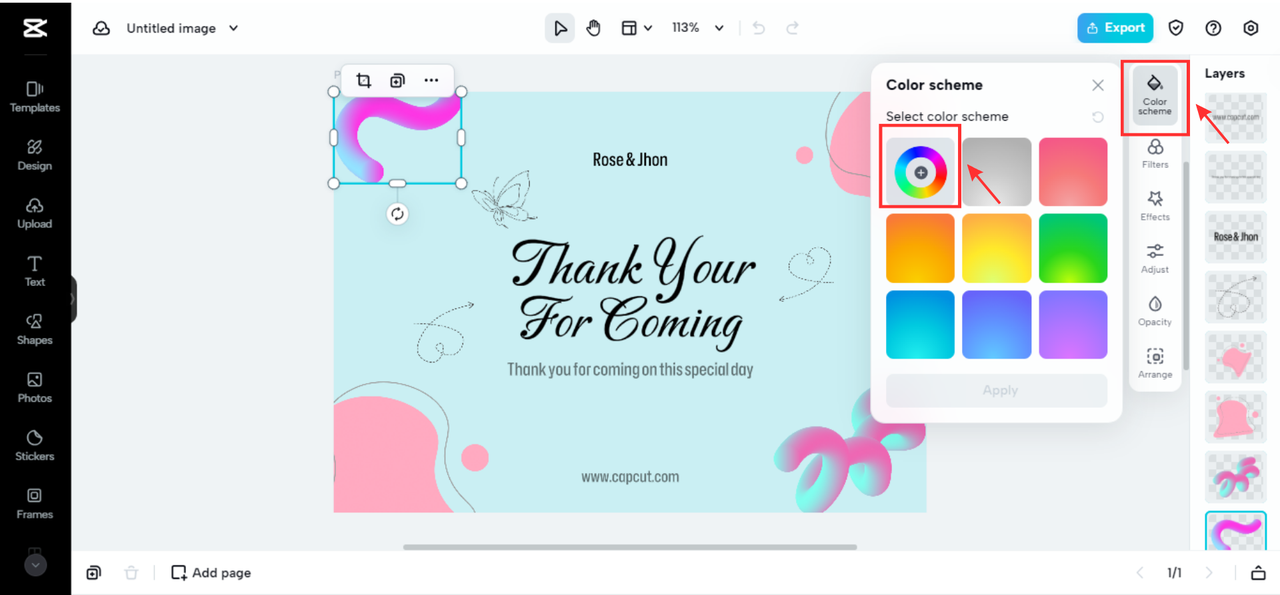The height and width of the screenshot is (595, 1280).
Task: Open the Untitled image name dropdown
Action: tap(183, 28)
